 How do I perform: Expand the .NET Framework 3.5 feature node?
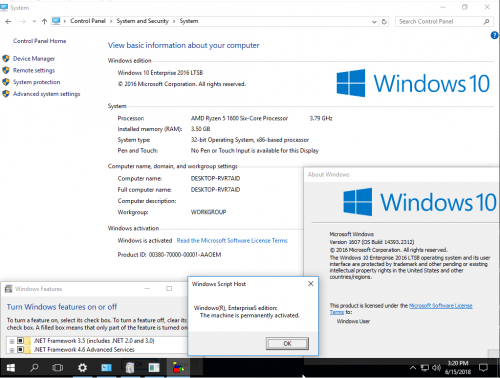click(12, 341)
